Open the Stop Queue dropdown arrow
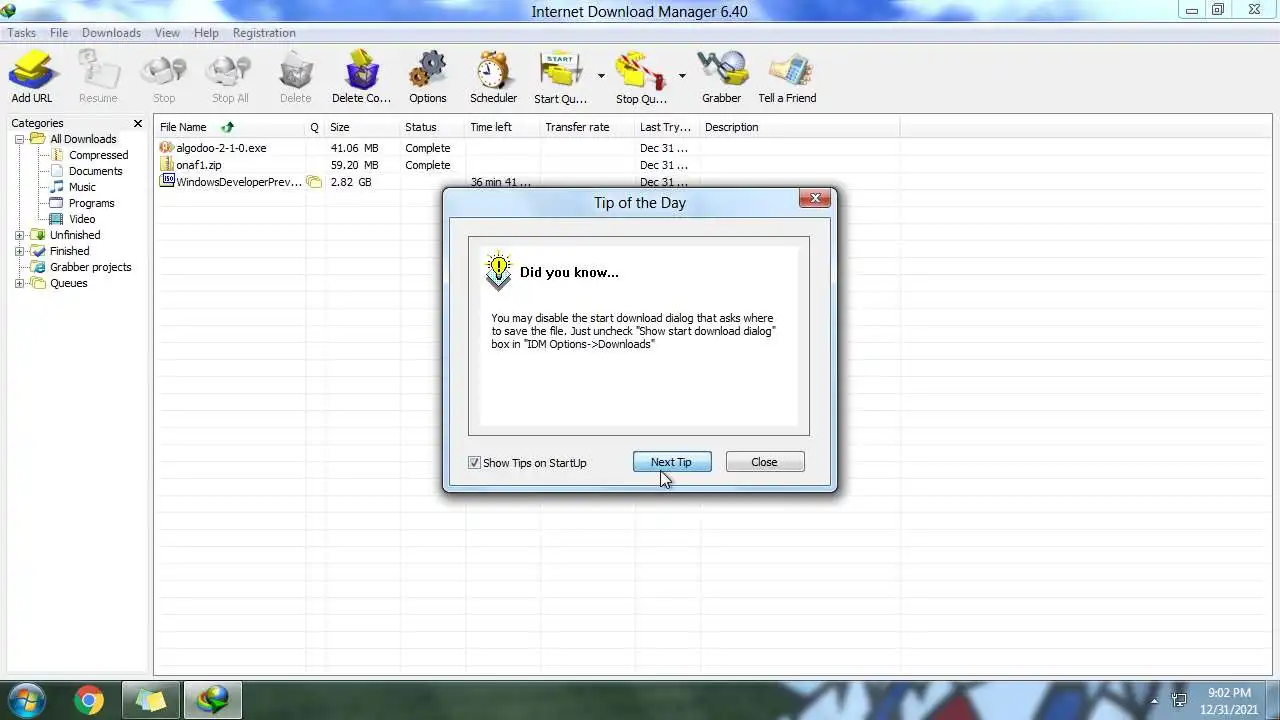Viewport: 1280px width, 720px height. [682, 76]
